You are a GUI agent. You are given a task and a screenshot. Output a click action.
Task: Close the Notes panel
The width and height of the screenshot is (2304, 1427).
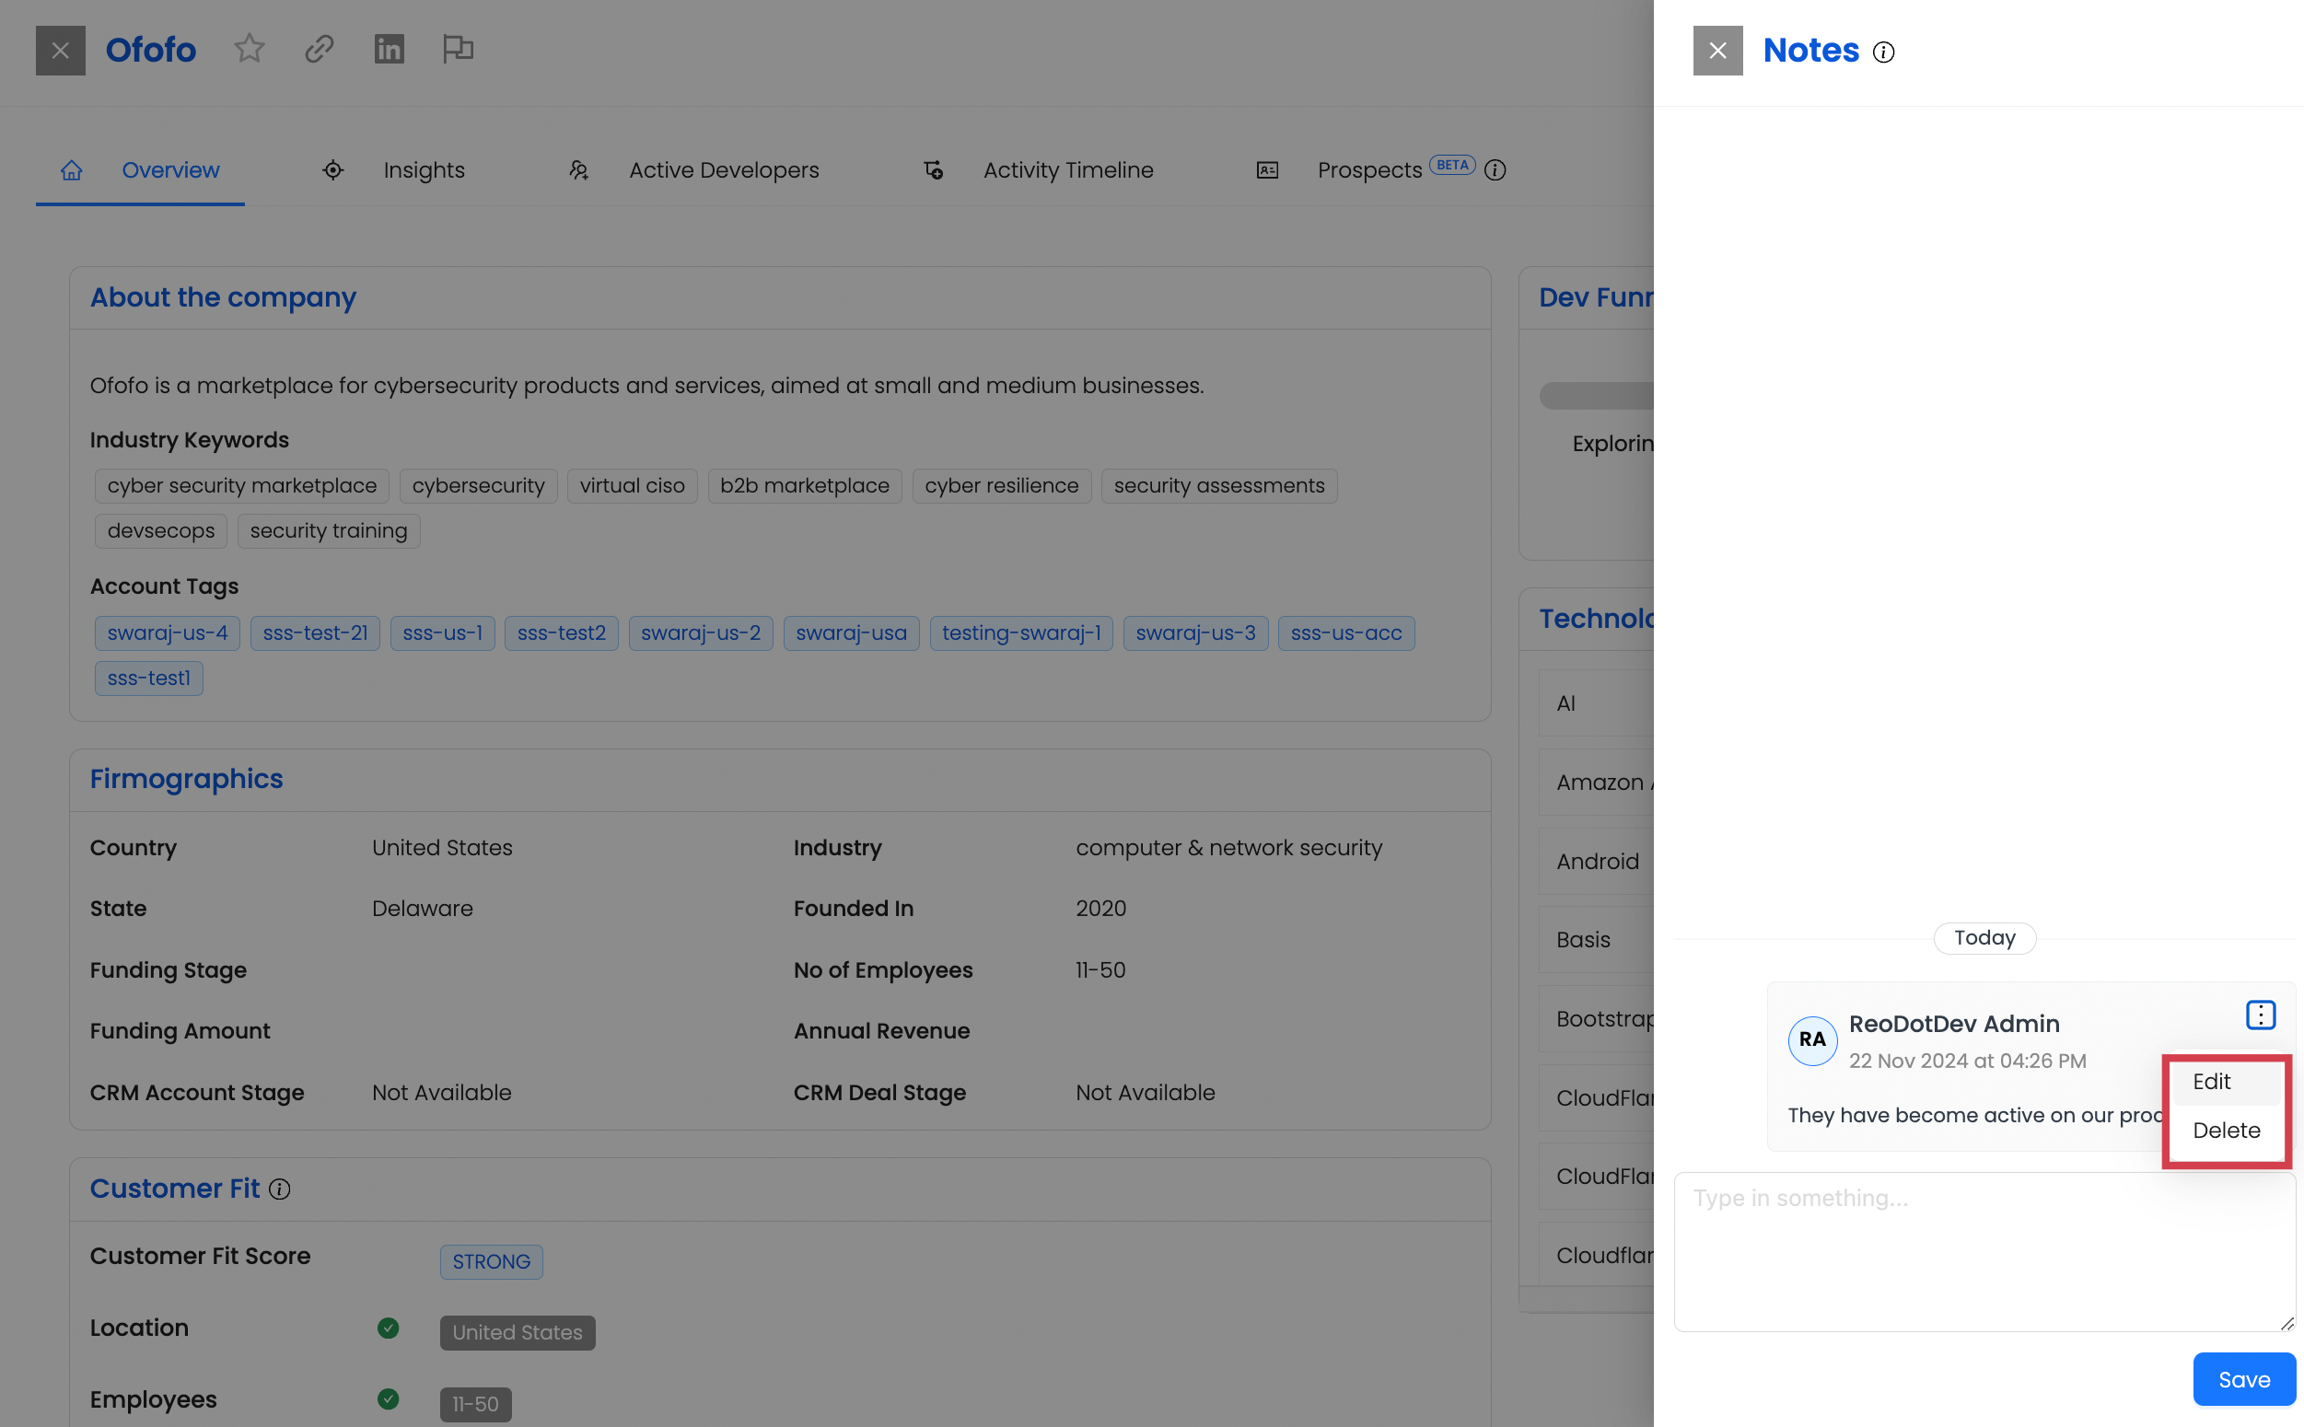(x=1717, y=51)
